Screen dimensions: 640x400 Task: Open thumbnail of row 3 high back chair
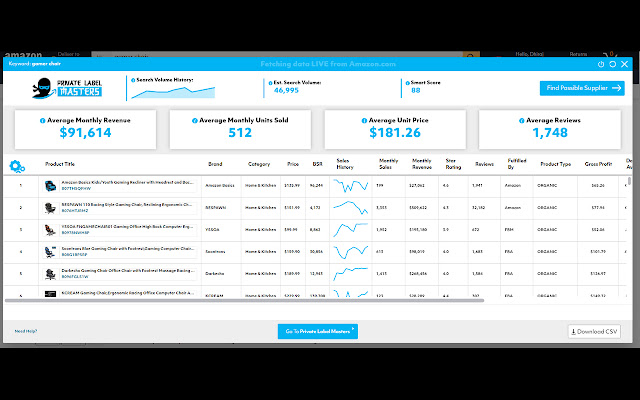[50, 230]
